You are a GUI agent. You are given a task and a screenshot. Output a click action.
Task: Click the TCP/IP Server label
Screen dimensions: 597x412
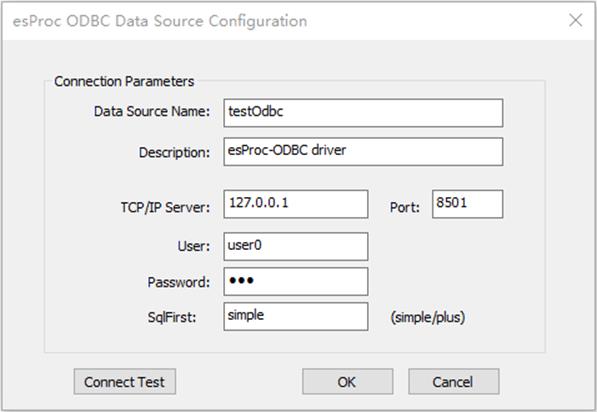point(165,208)
